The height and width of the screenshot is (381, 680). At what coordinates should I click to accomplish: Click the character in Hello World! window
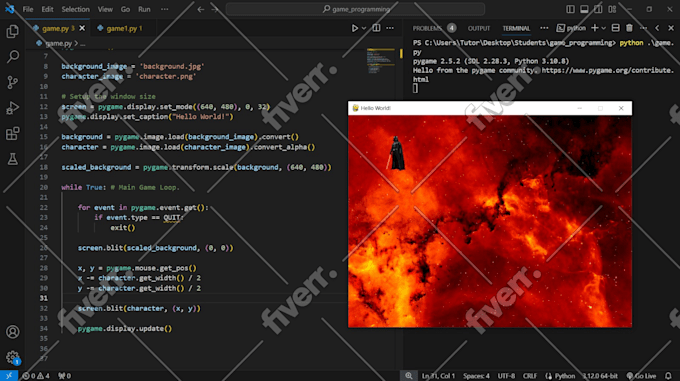396,153
